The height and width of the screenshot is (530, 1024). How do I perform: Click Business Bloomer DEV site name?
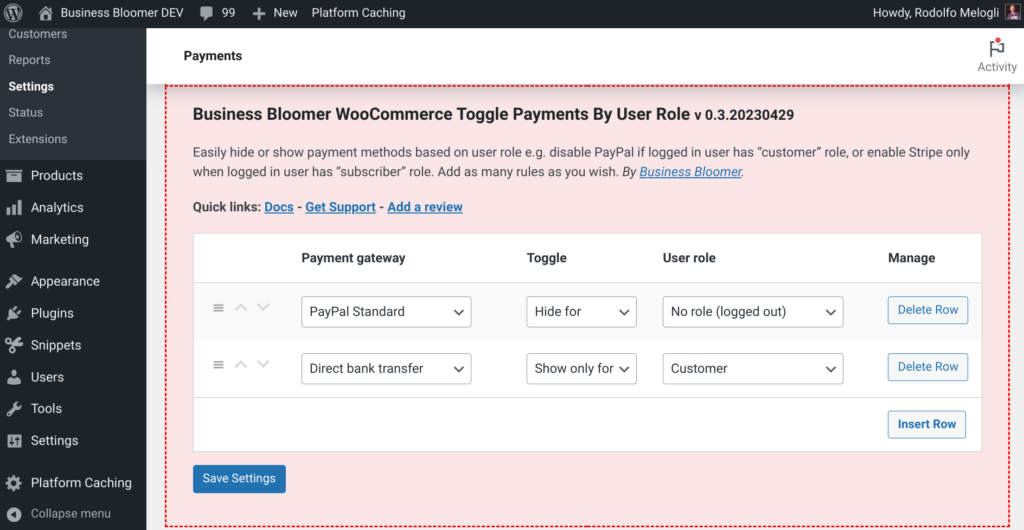(122, 13)
